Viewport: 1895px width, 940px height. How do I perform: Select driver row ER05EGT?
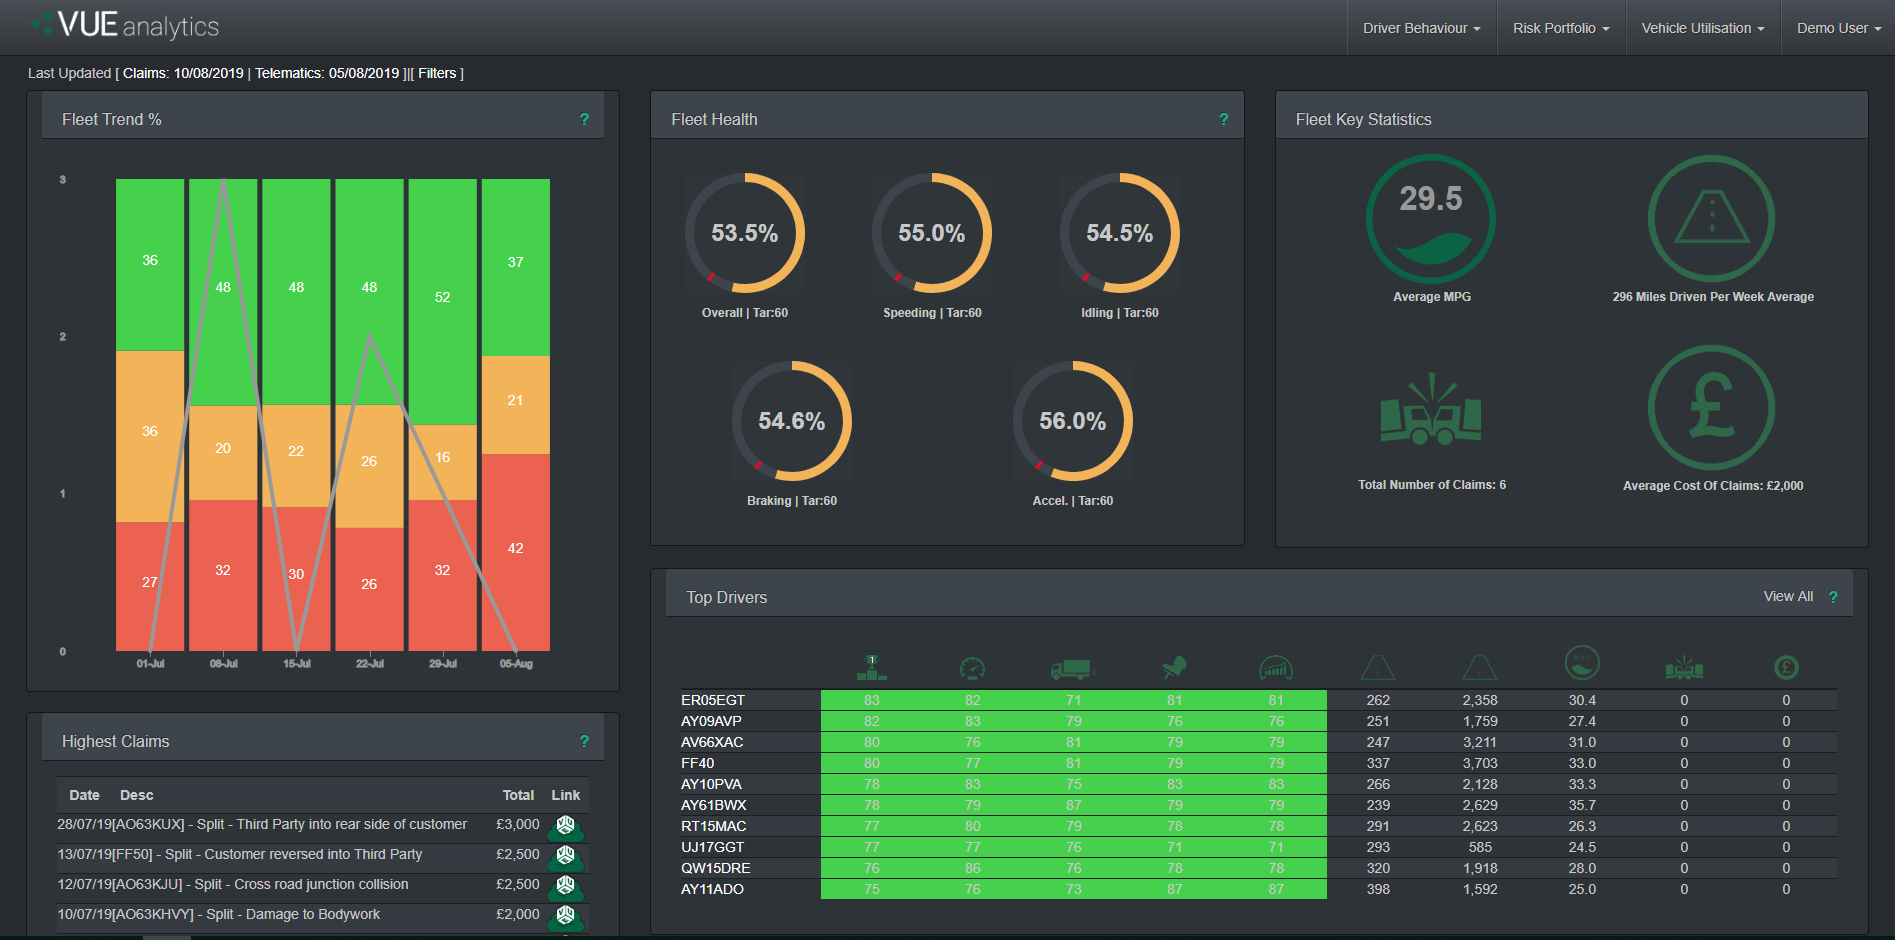tap(1258, 700)
